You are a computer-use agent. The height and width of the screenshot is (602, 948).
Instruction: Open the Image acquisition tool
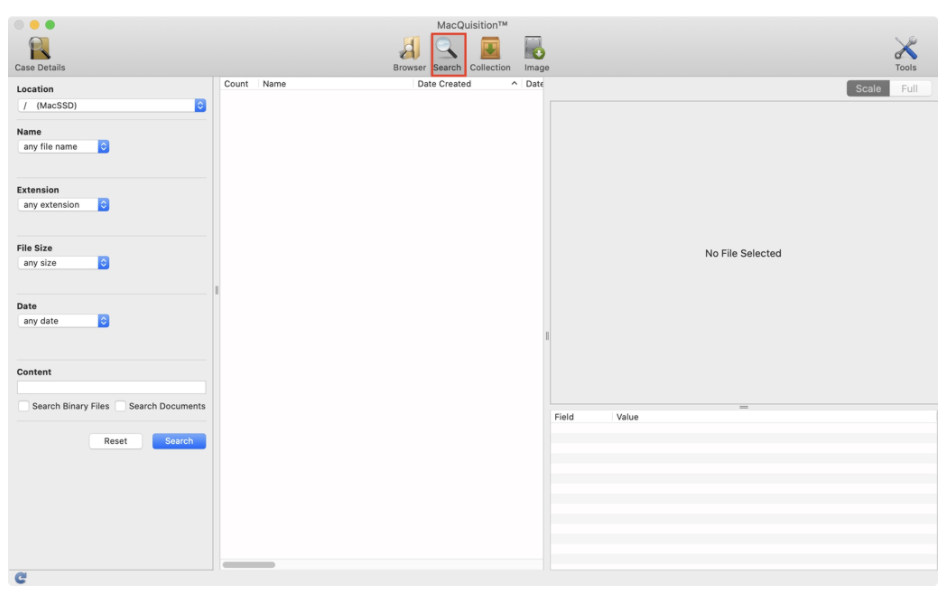tap(536, 54)
